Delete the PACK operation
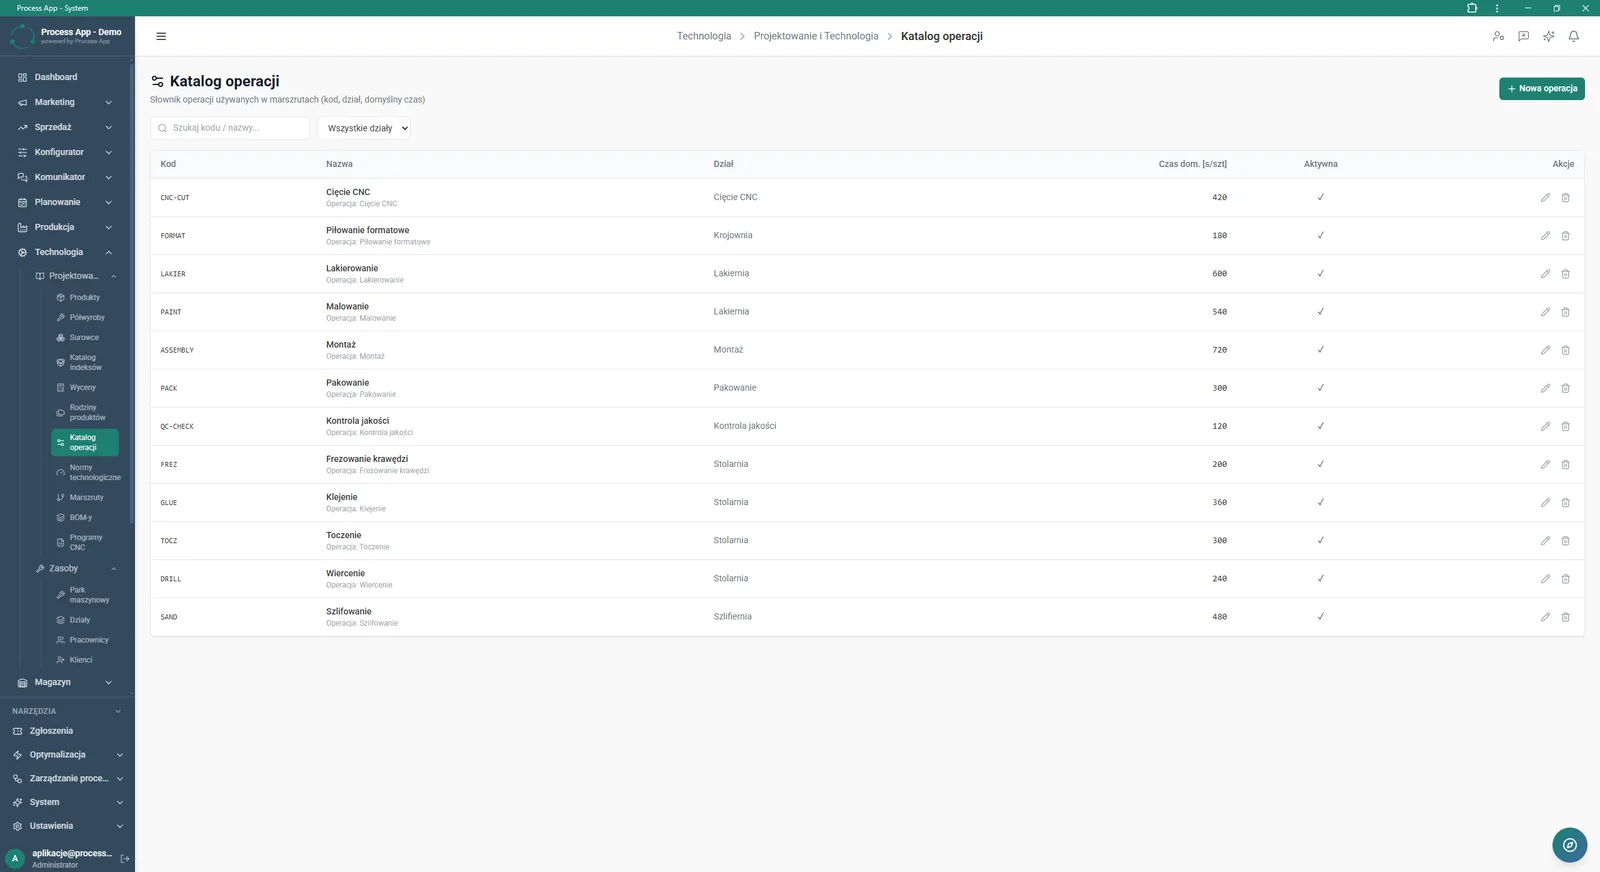 pyautogui.click(x=1566, y=388)
